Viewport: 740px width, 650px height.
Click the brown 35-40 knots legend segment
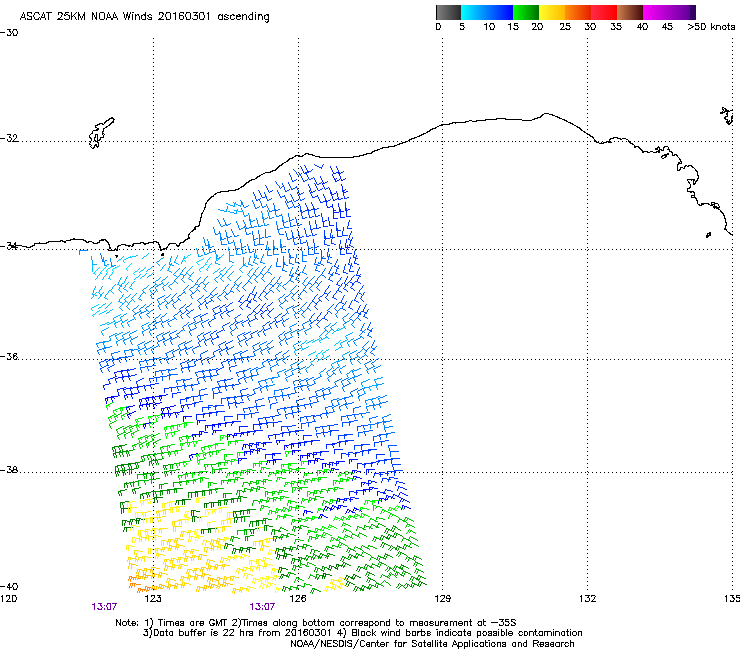click(630, 12)
